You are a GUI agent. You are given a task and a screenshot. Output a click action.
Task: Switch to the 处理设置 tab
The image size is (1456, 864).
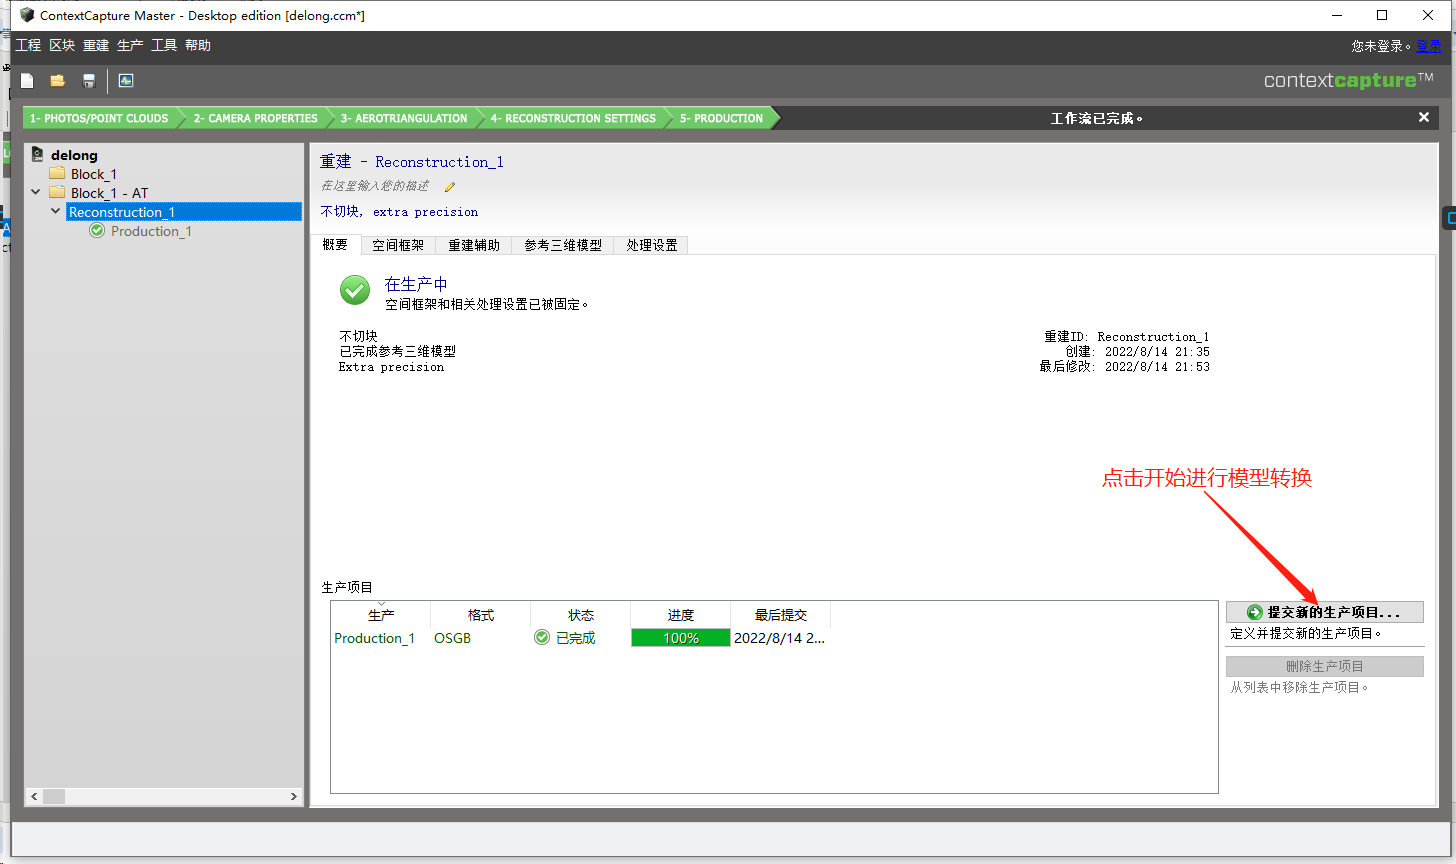click(x=652, y=245)
